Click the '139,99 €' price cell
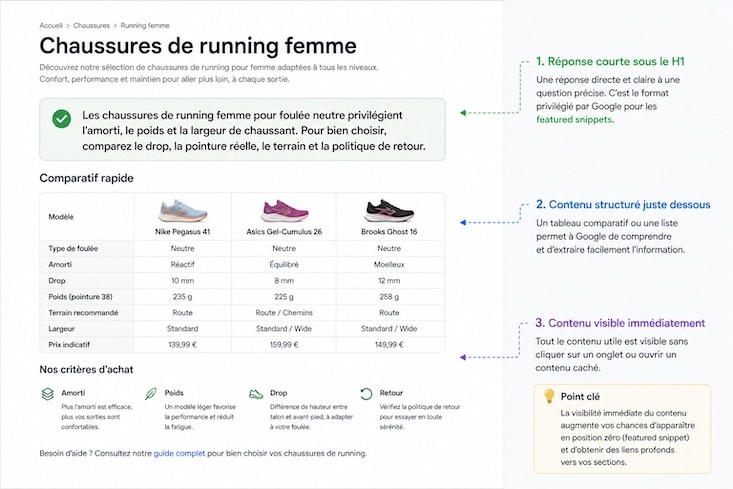 coord(183,345)
